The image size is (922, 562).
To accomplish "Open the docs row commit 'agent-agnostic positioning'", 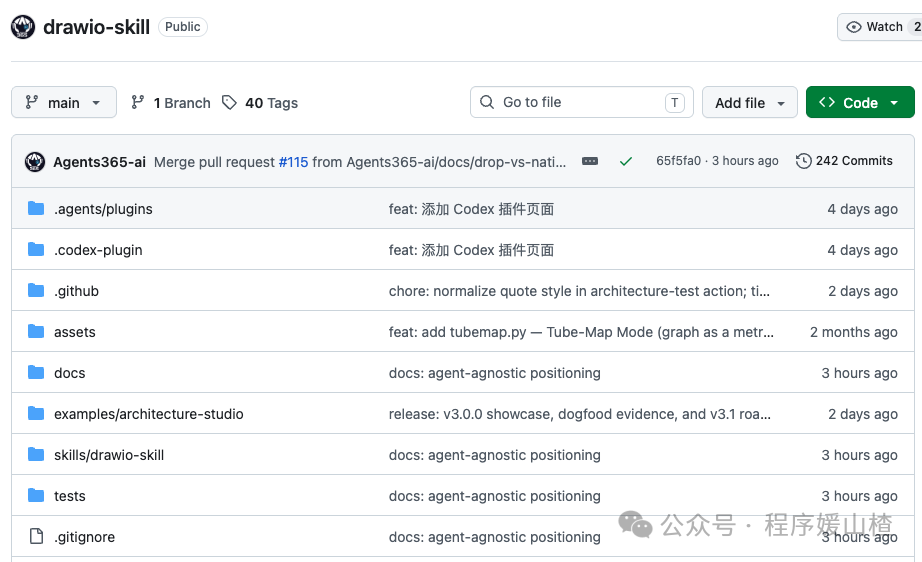I will [495, 373].
